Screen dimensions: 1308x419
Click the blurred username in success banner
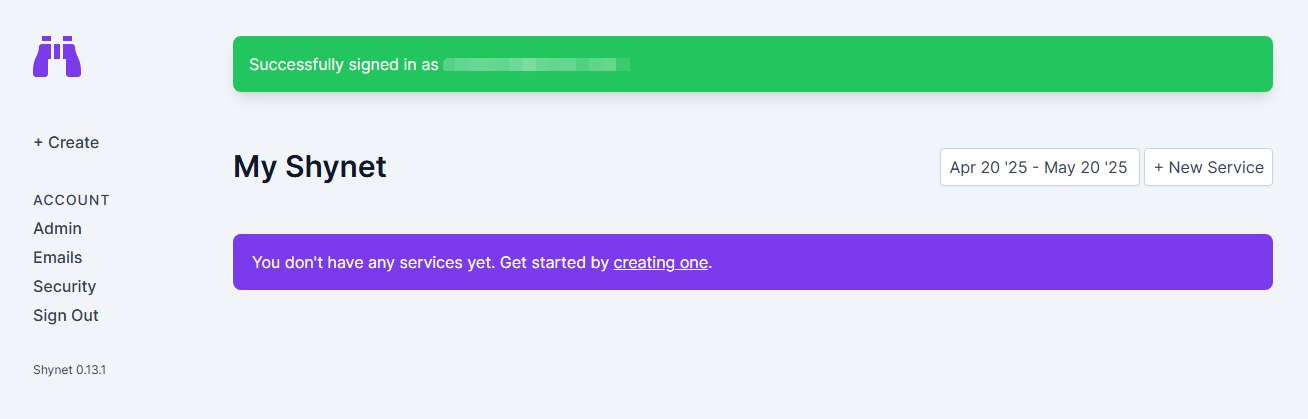[536, 65]
